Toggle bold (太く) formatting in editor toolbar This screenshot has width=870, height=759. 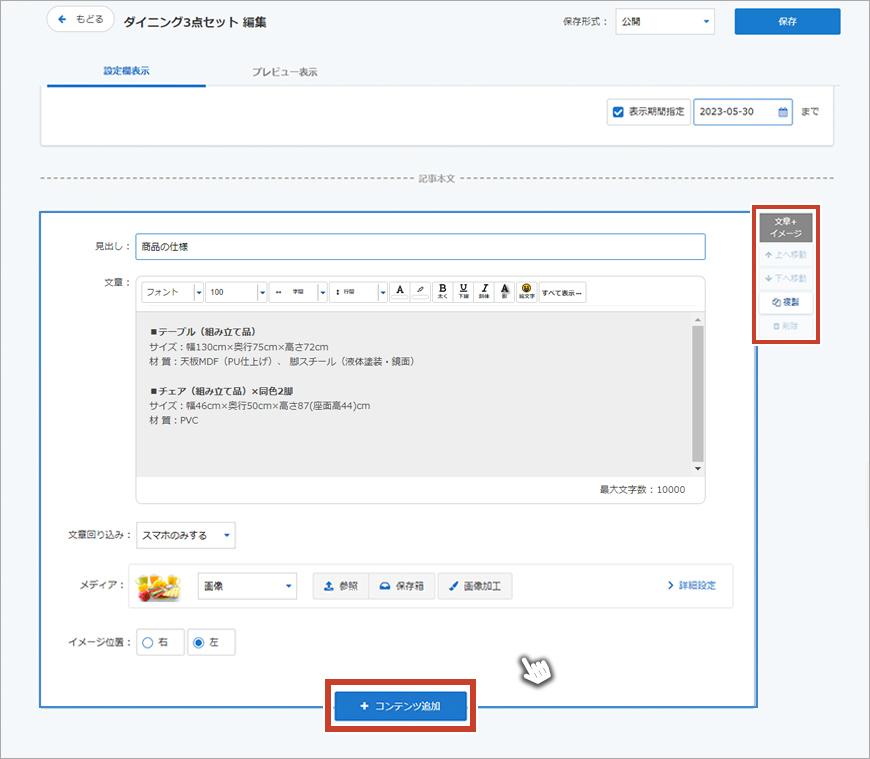(442, 291)
